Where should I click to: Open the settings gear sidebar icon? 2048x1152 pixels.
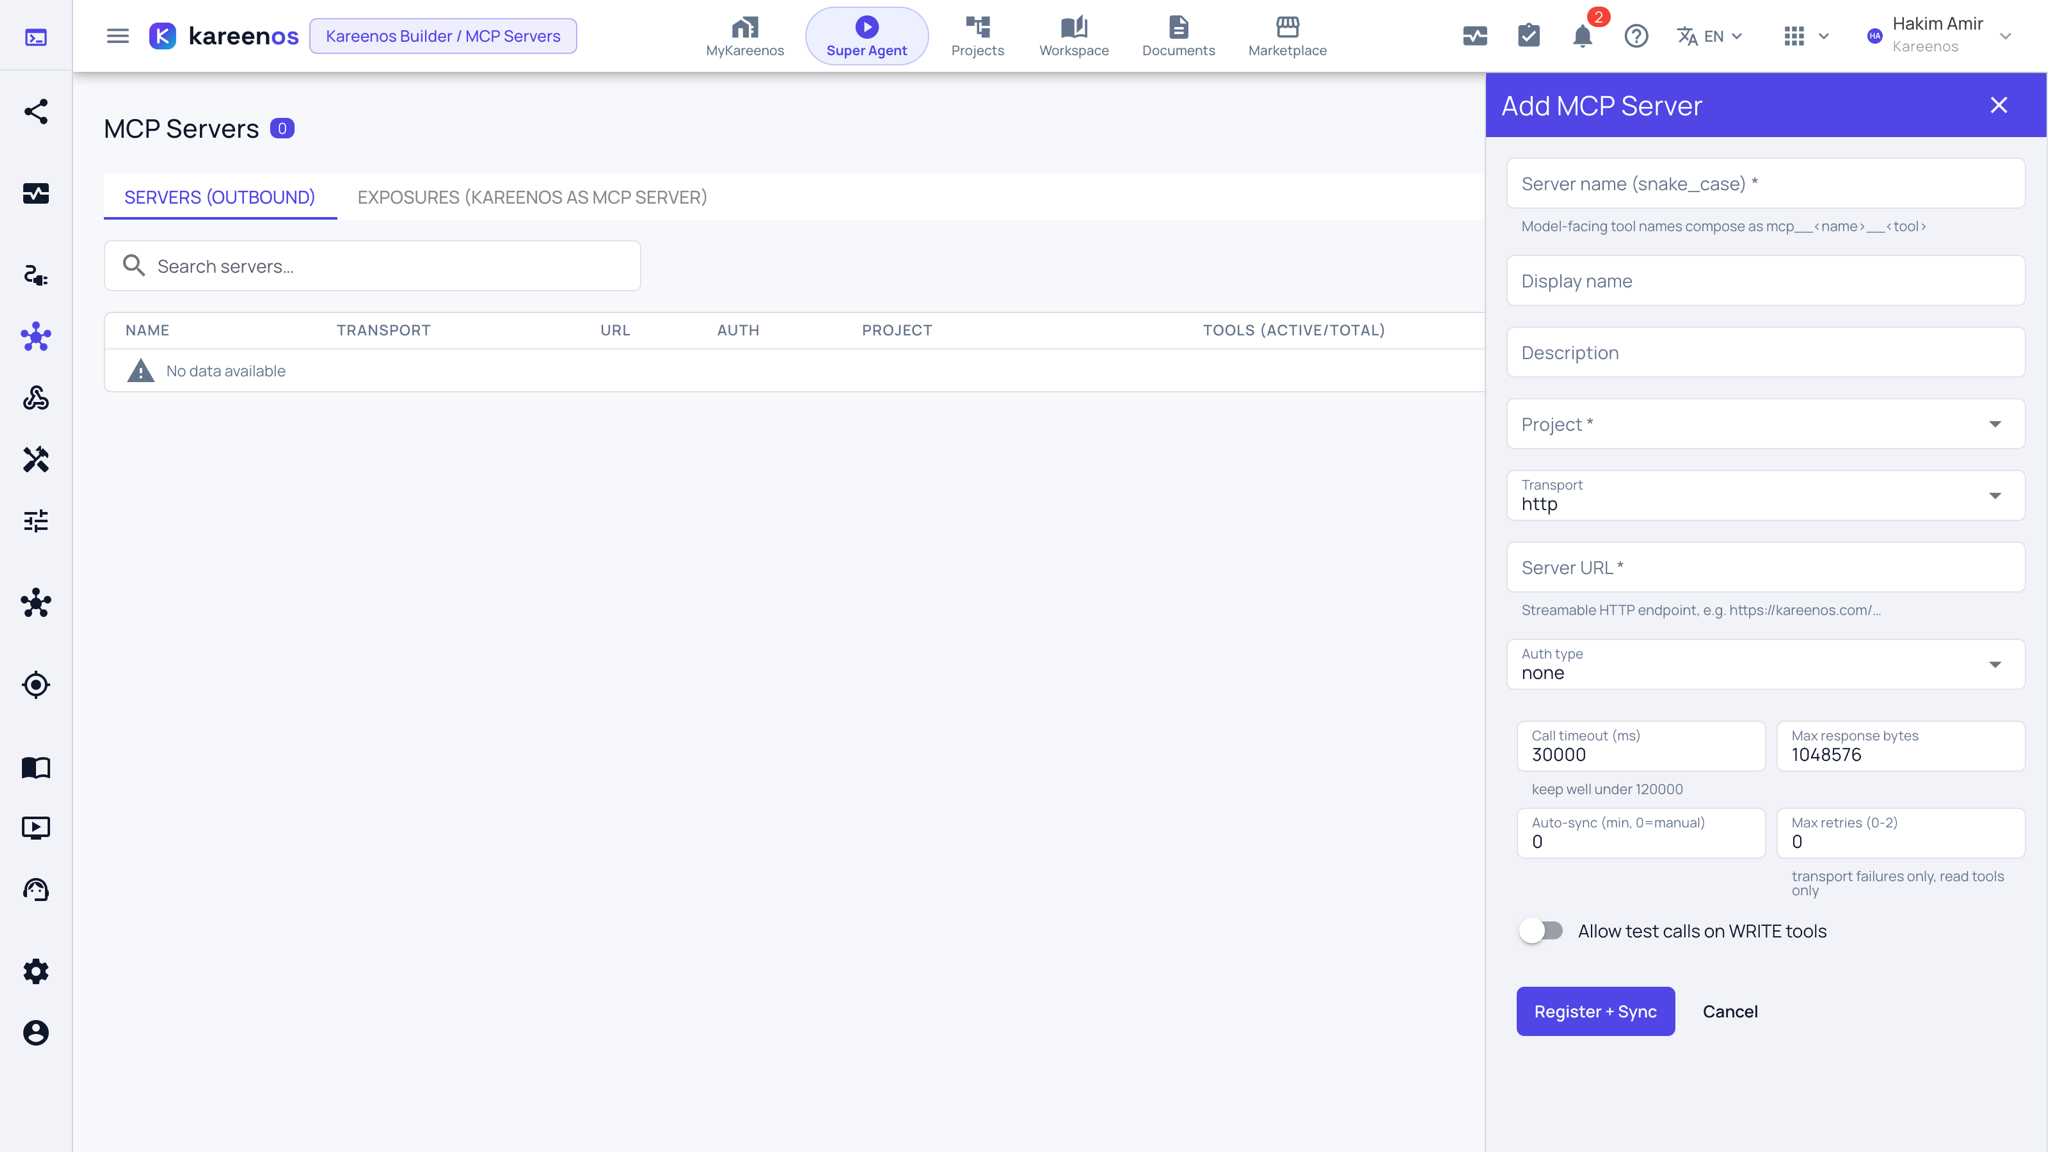click(x=36, y=971)
